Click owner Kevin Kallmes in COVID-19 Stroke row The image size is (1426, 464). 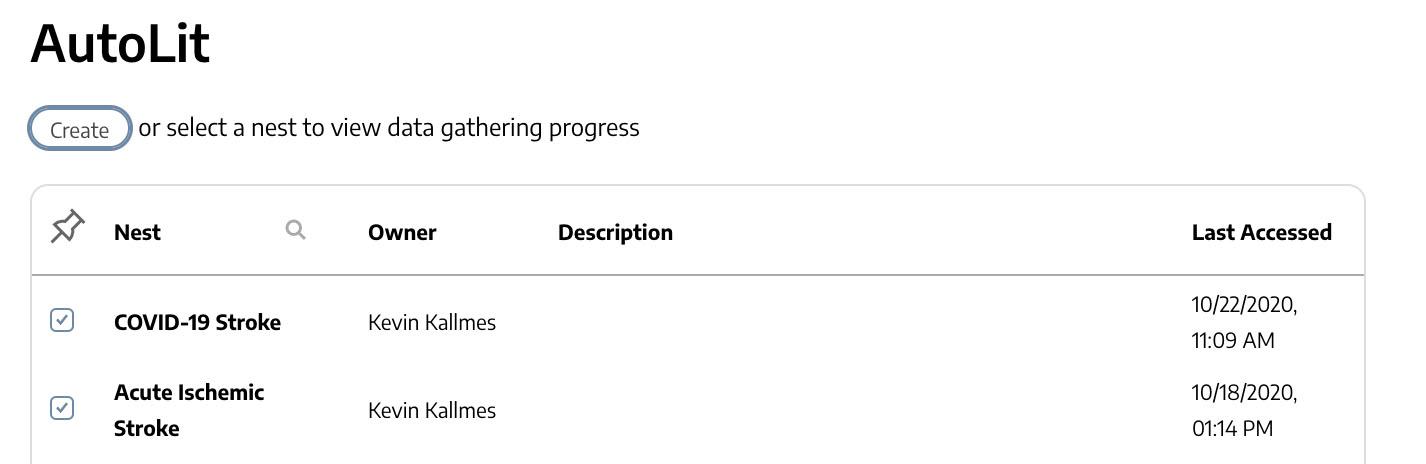coord(432,322)
